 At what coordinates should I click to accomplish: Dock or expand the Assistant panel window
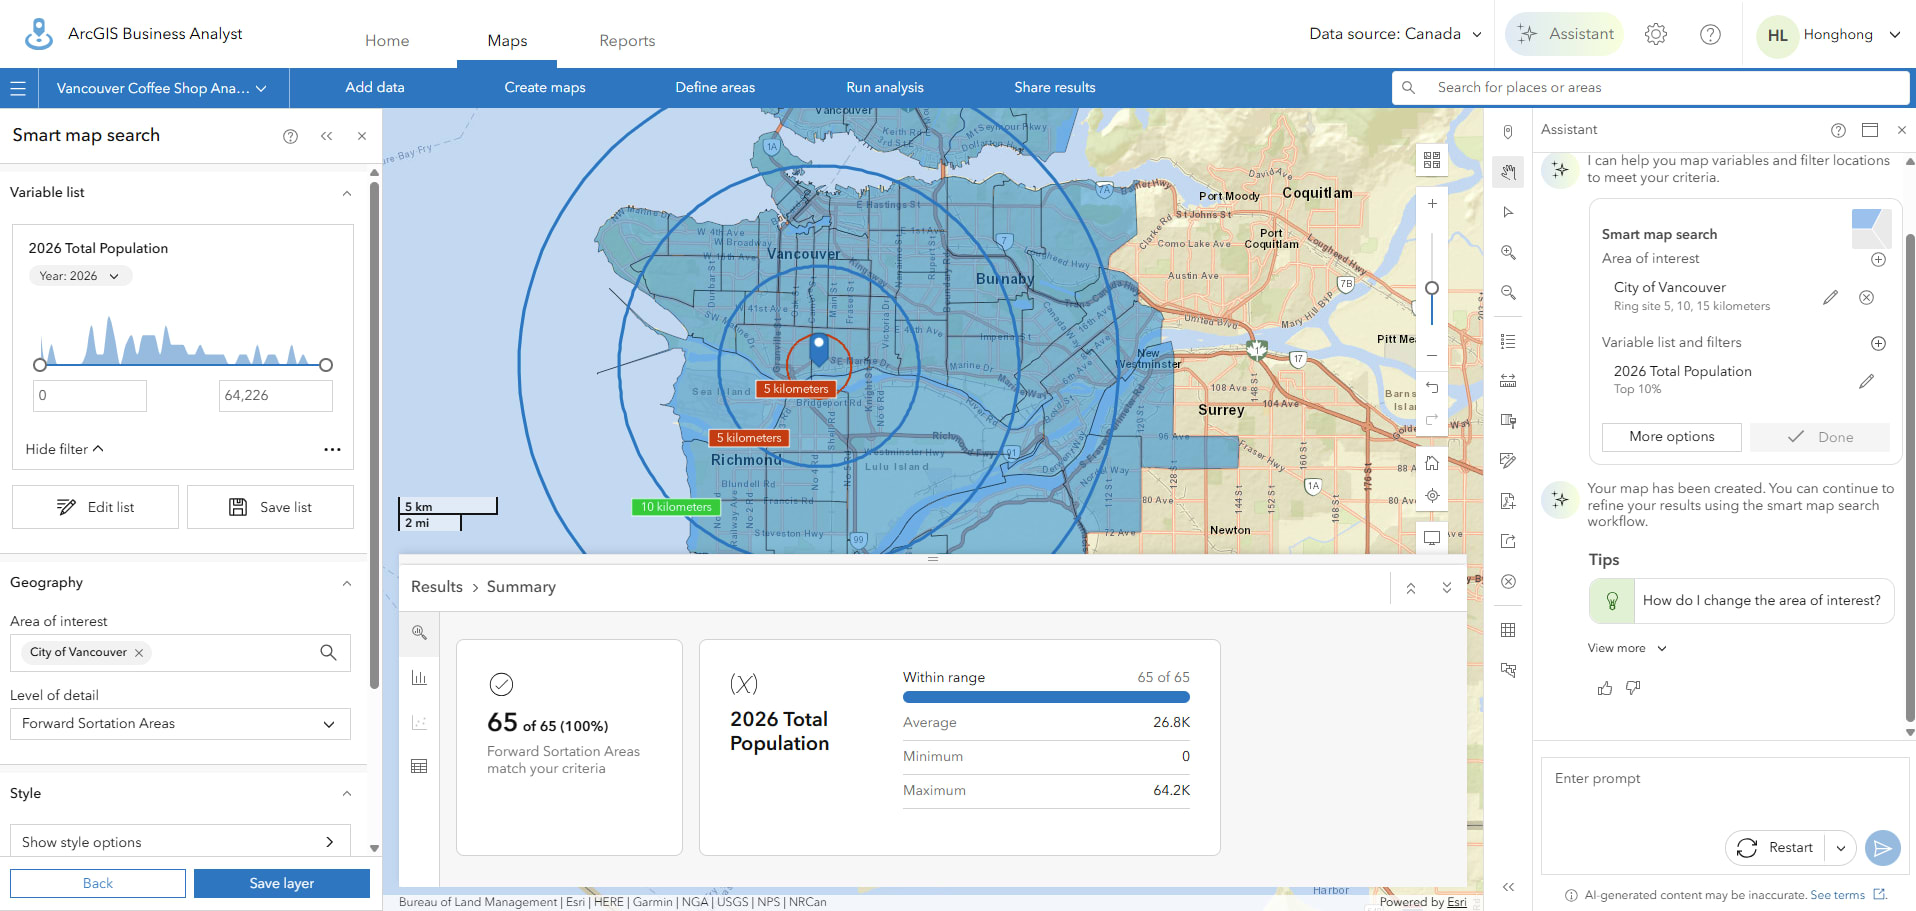[1870, 130]
